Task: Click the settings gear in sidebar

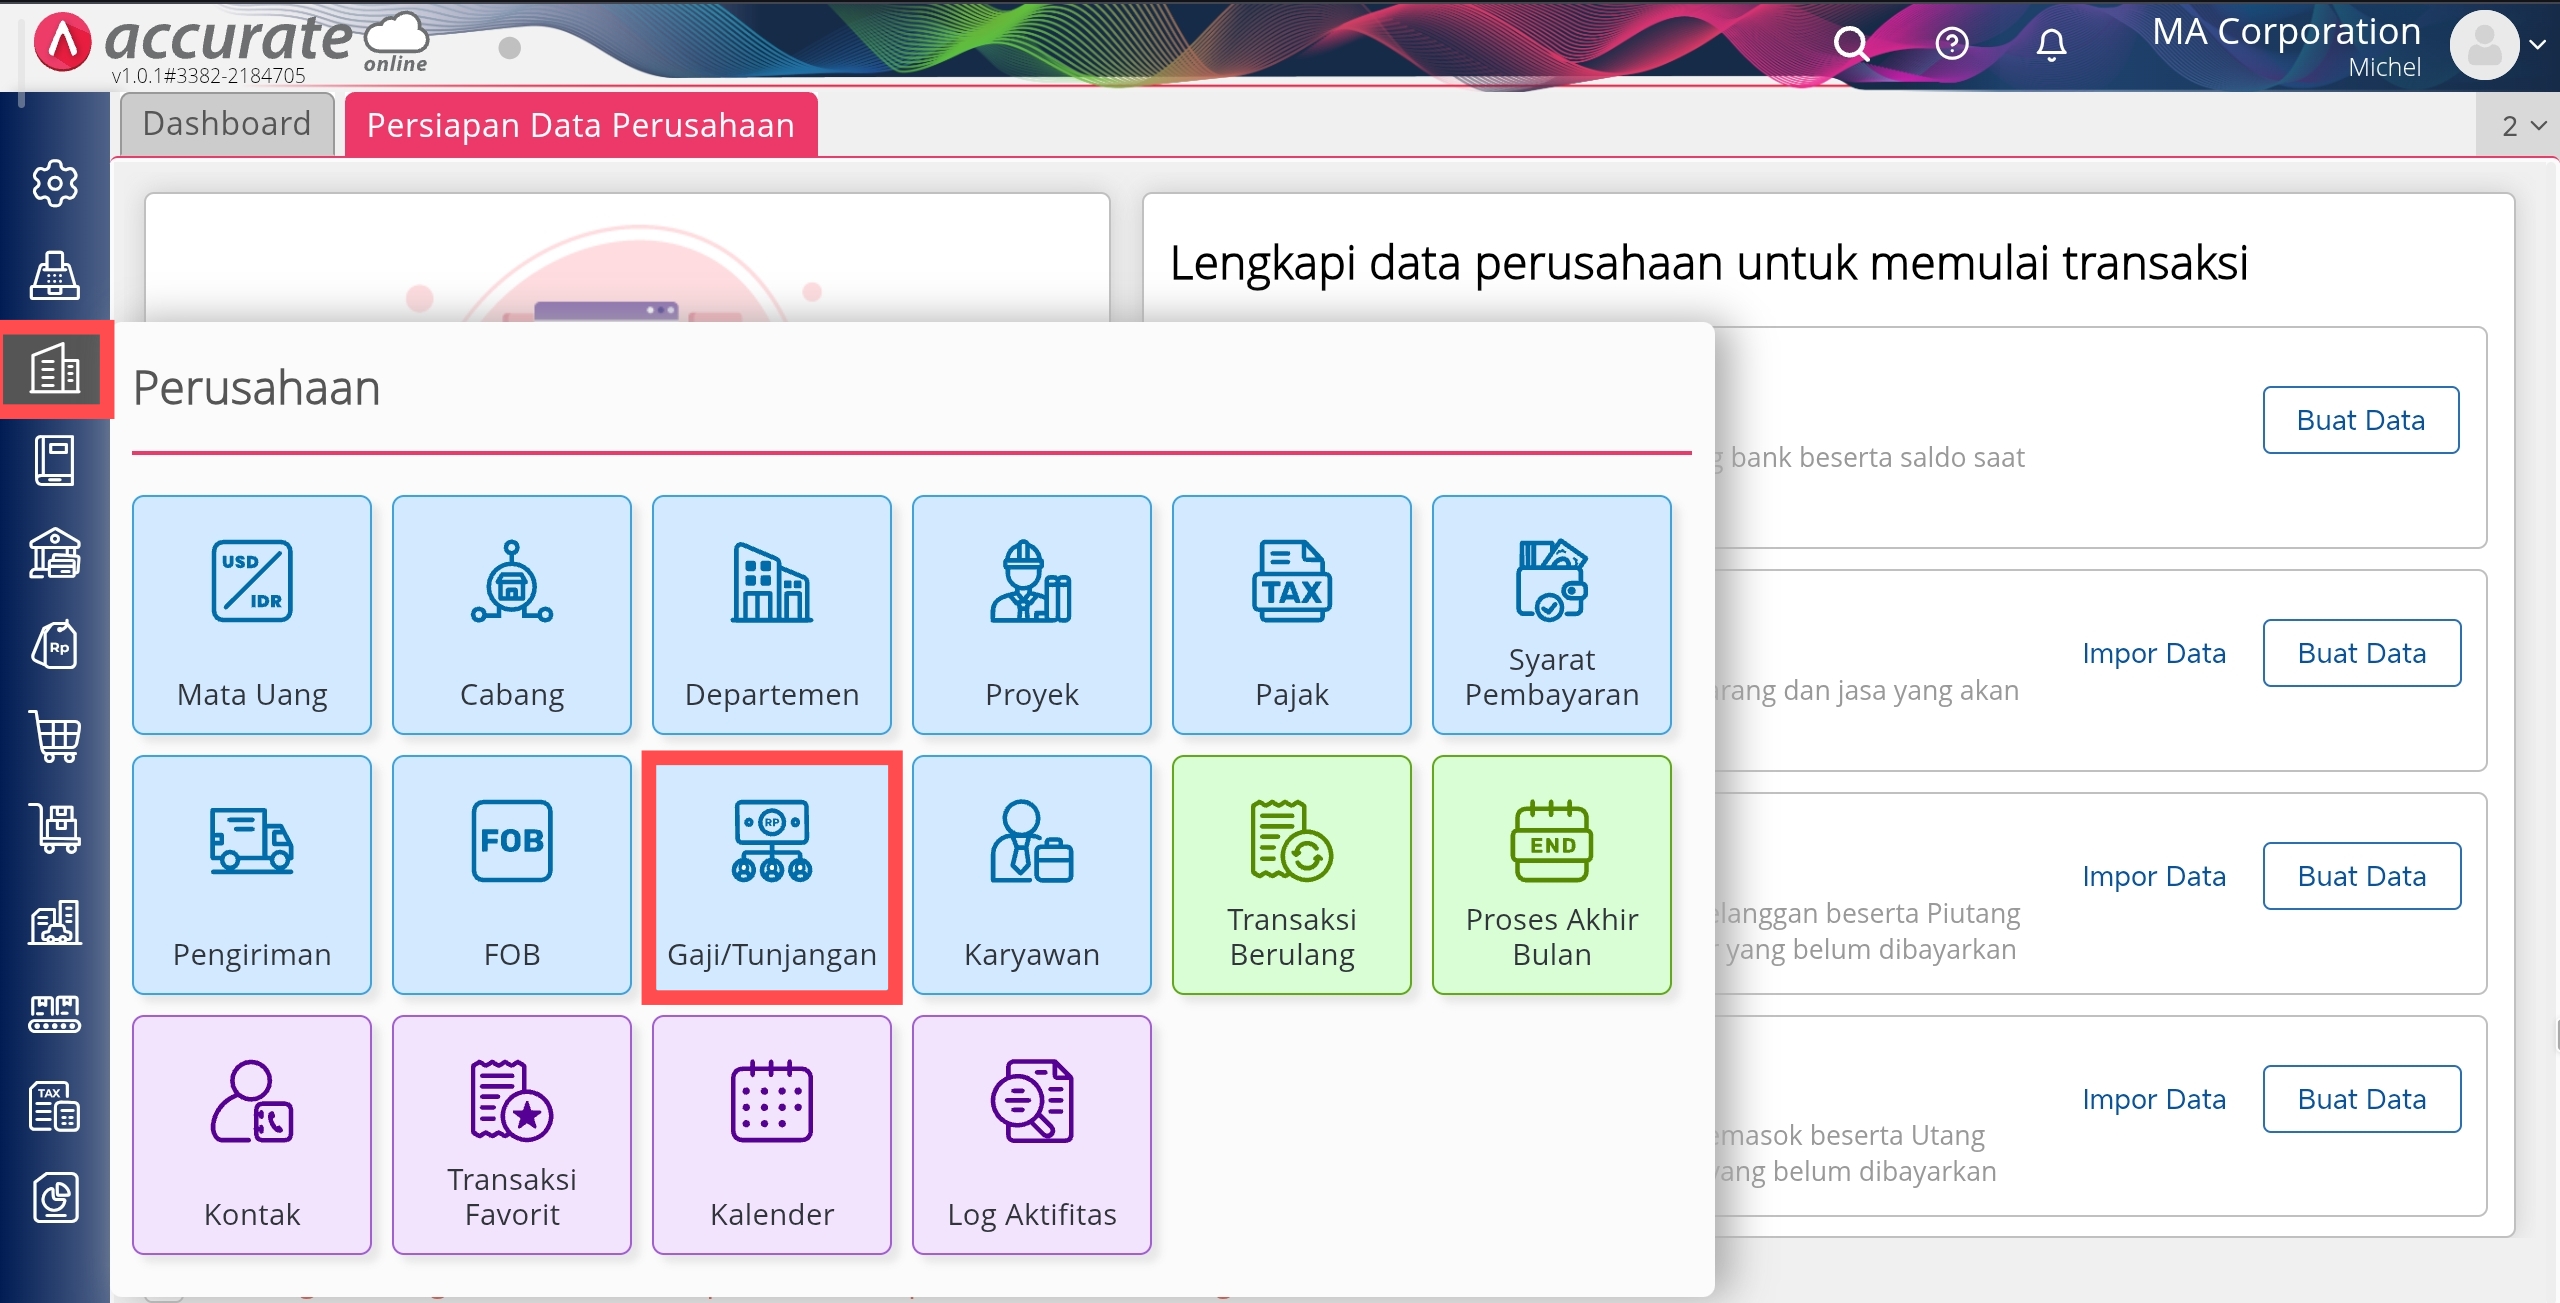Action: 55,184
